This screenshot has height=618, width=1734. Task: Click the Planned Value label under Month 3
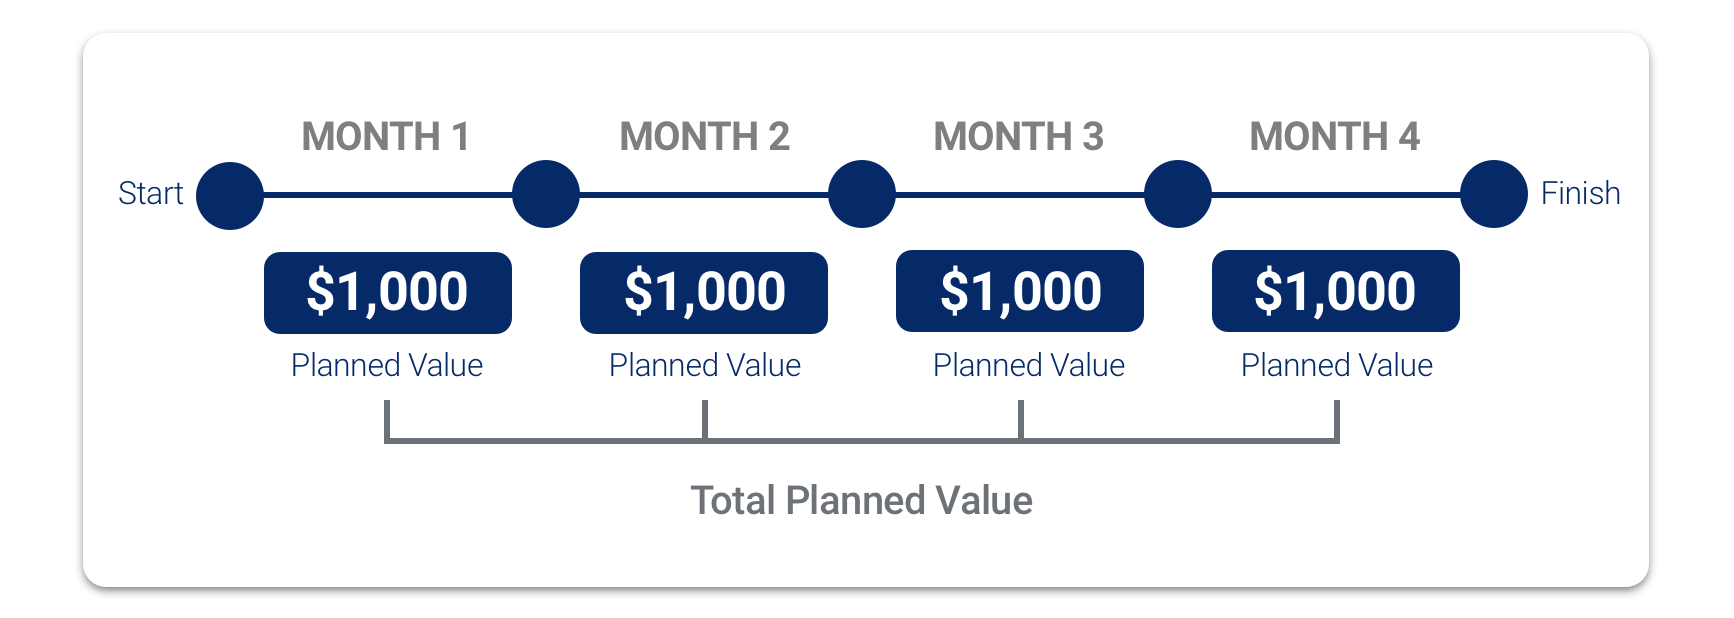click(1029, 365)
